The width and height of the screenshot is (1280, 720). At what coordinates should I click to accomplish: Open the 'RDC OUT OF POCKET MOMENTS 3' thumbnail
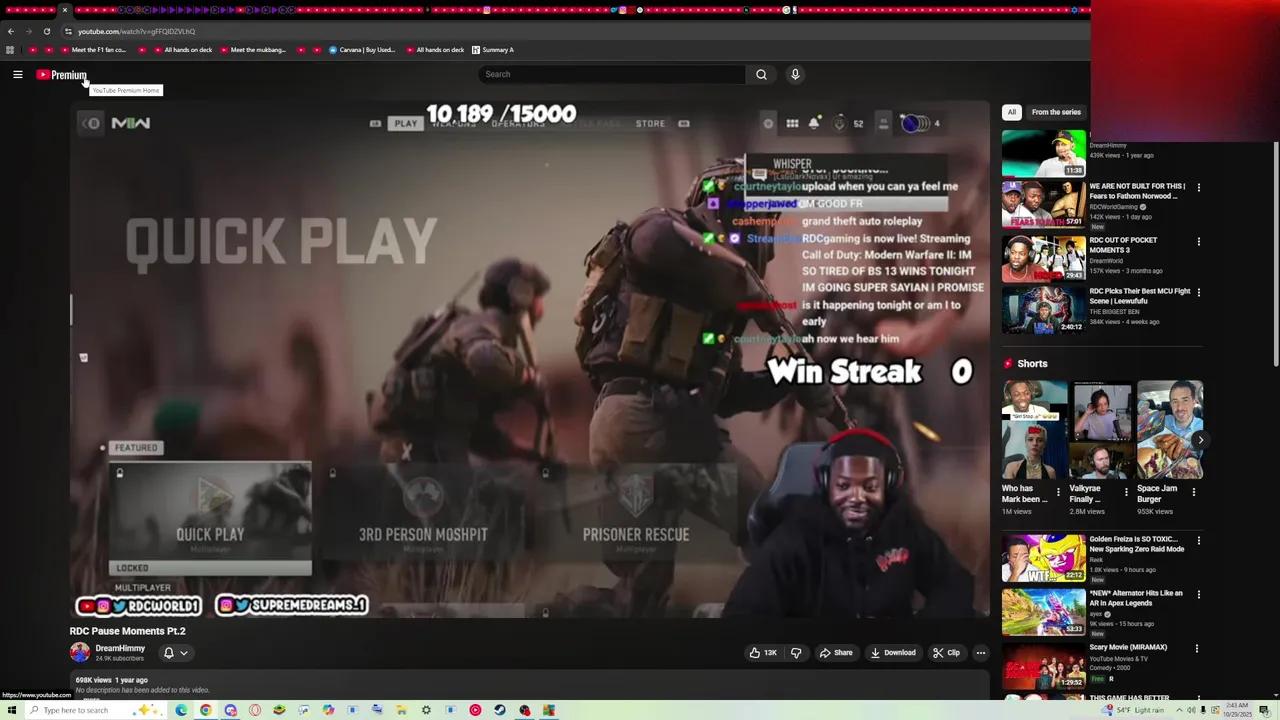[1043, 258]
